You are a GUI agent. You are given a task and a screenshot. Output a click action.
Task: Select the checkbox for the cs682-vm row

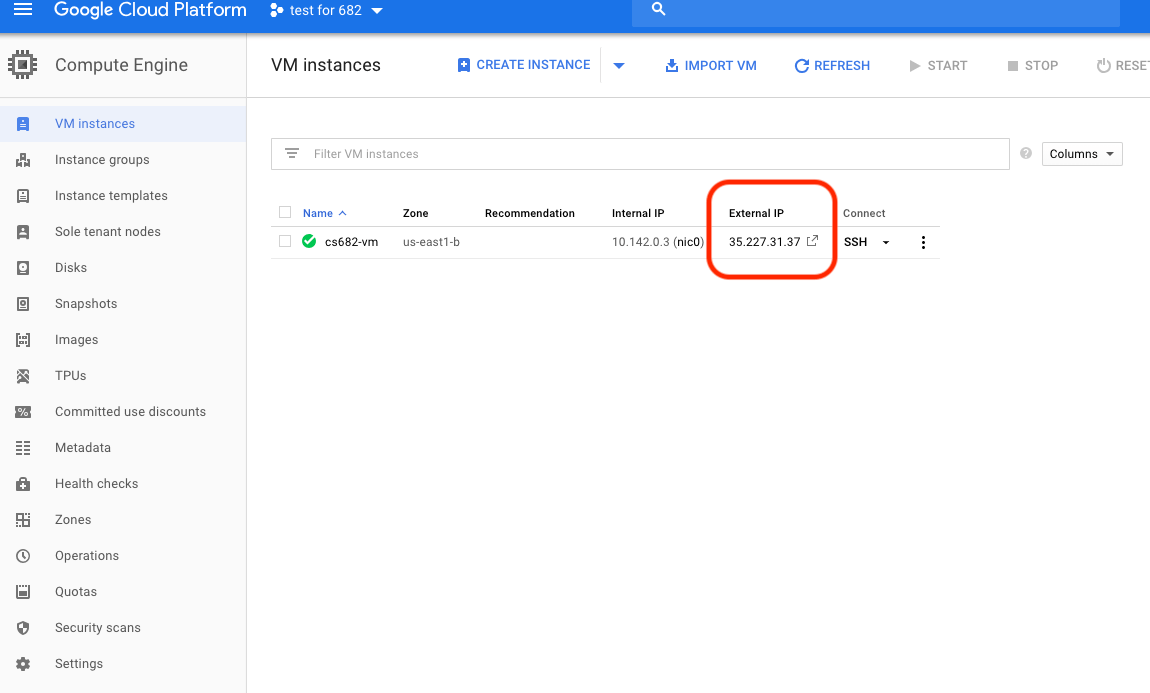point(285,241)
